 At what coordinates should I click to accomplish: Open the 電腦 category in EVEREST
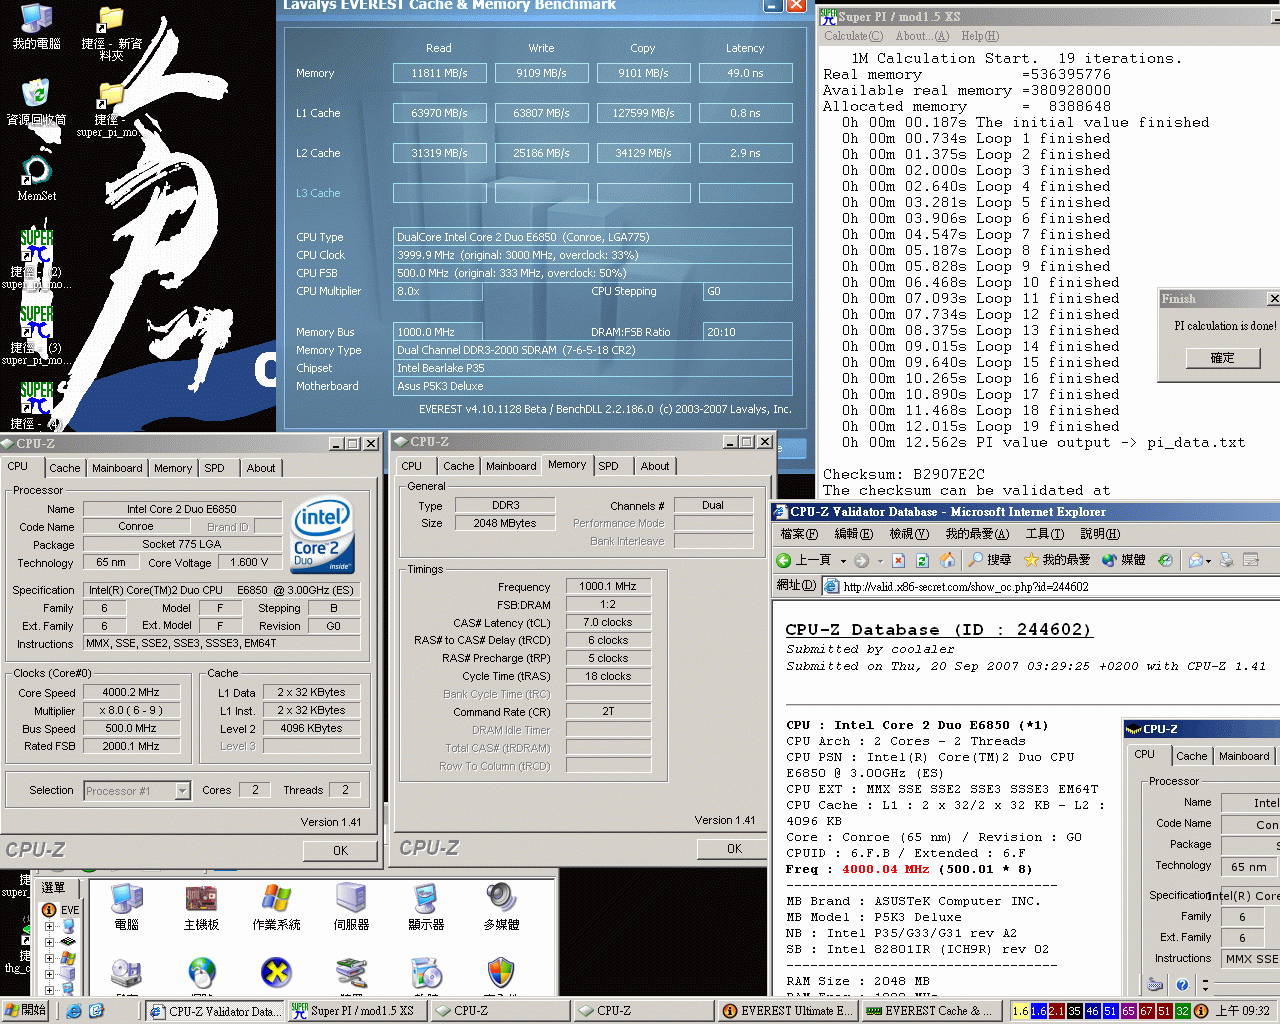127,906
